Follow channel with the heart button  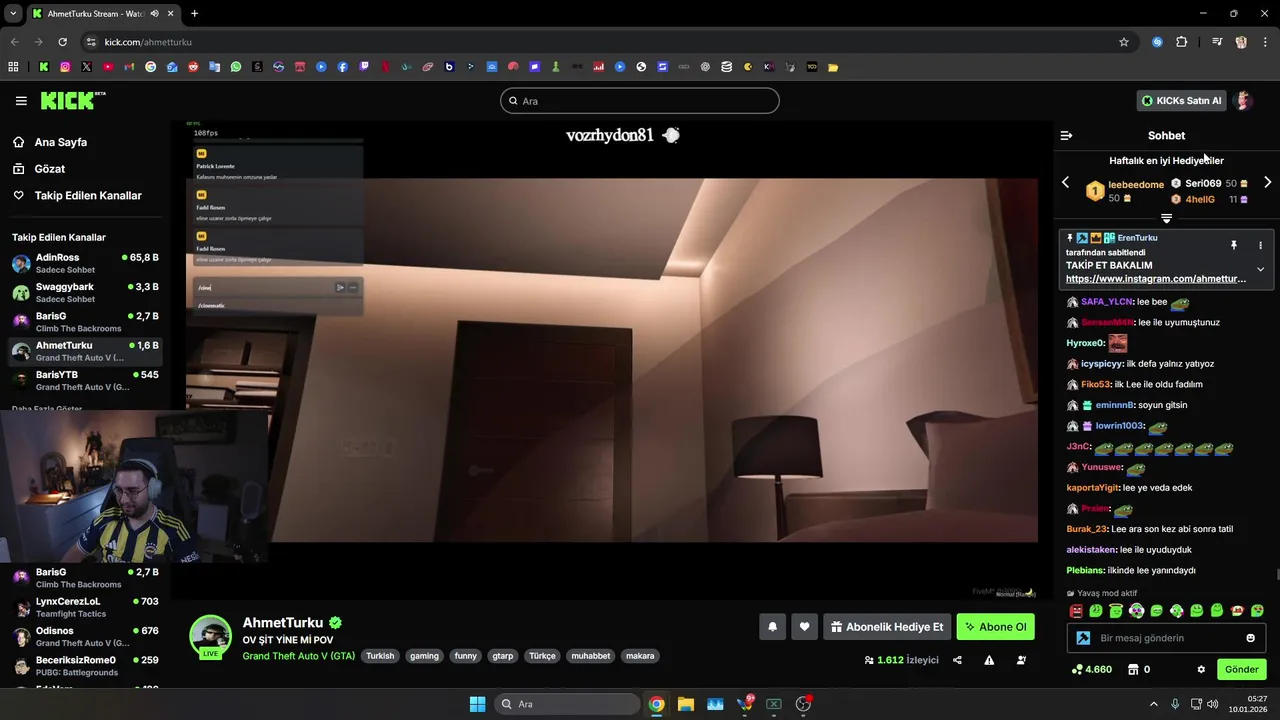[804, 627]
